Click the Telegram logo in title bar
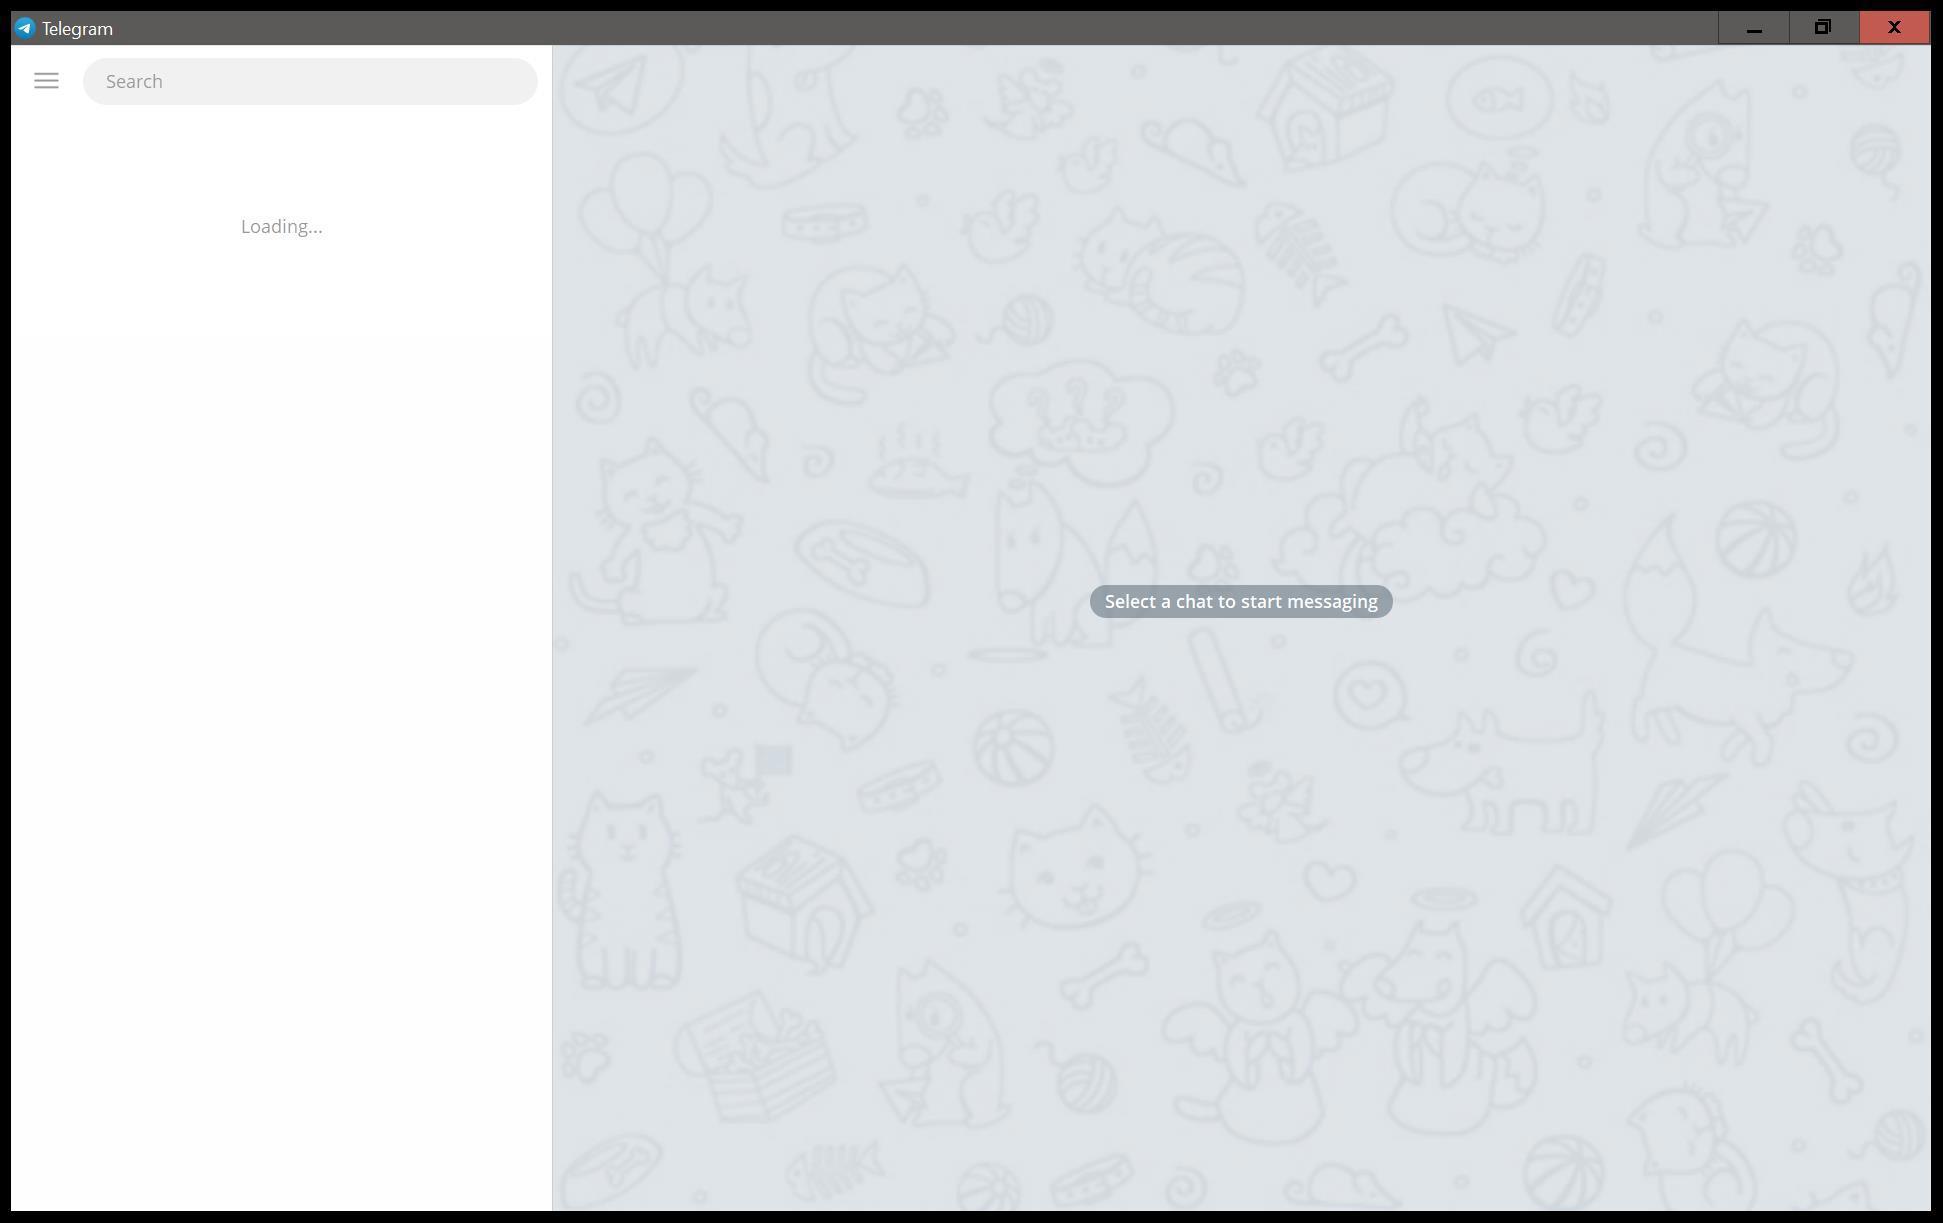Viewport: 1943px width, 1223px height. (x=24, y=28)
